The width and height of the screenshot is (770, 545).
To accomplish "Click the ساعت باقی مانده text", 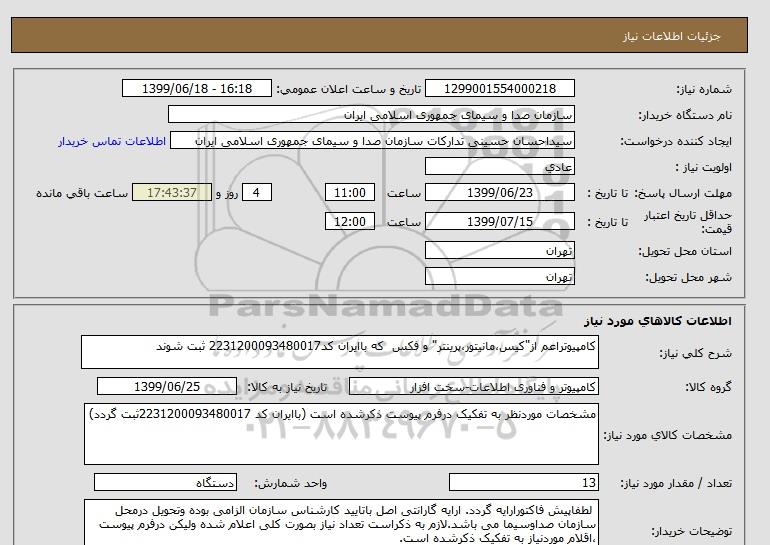I will coord(82,193).
